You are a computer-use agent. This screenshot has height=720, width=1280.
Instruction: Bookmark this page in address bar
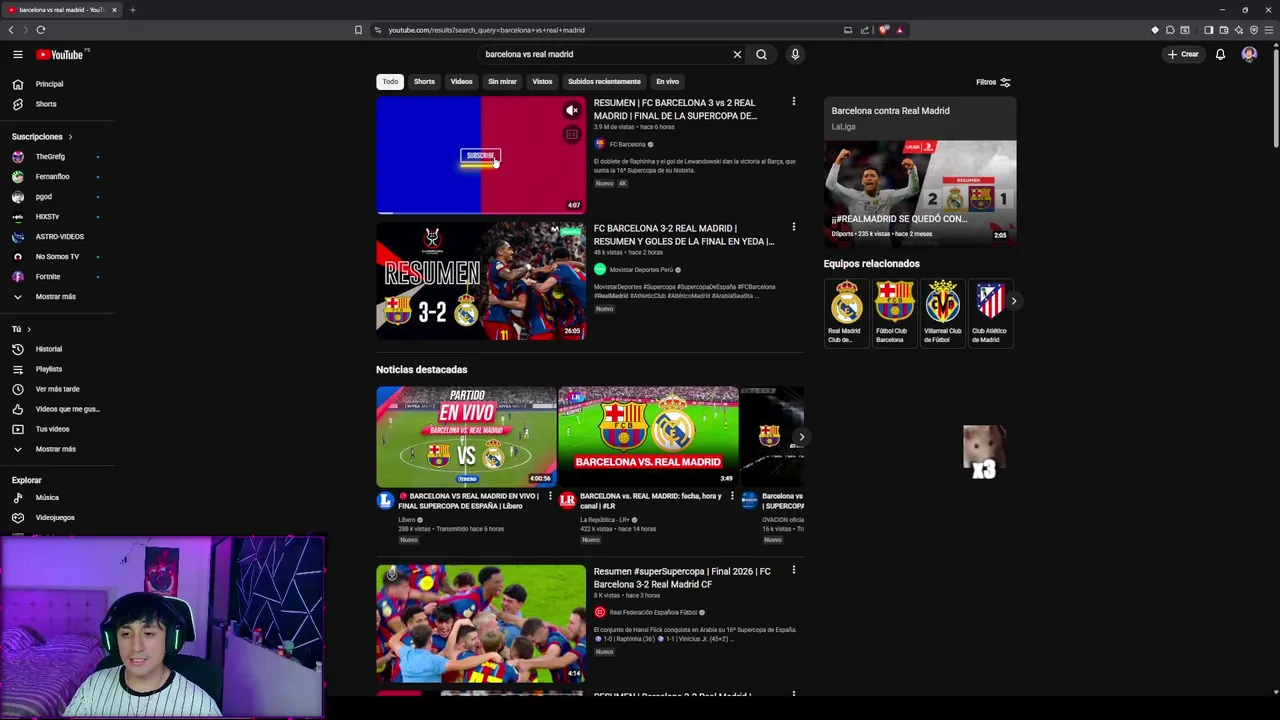(x=358, y=30)
